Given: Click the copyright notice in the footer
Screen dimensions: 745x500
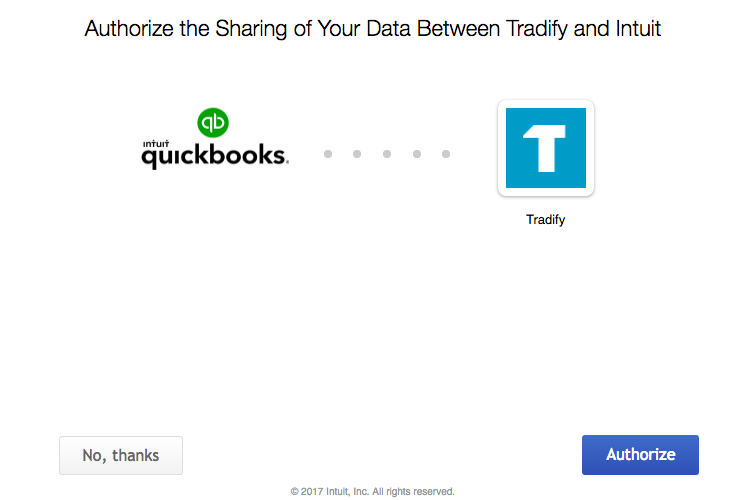Looking at the screenshot, I should coord(372,491).
